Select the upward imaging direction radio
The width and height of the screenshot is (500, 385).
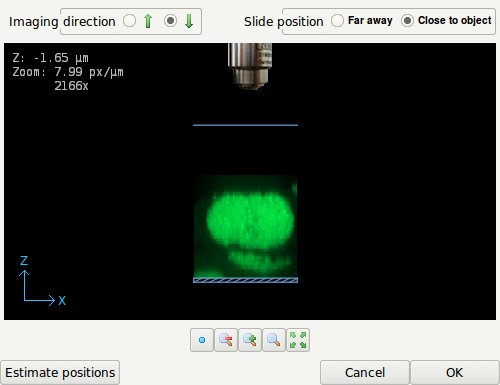(129, 21)
